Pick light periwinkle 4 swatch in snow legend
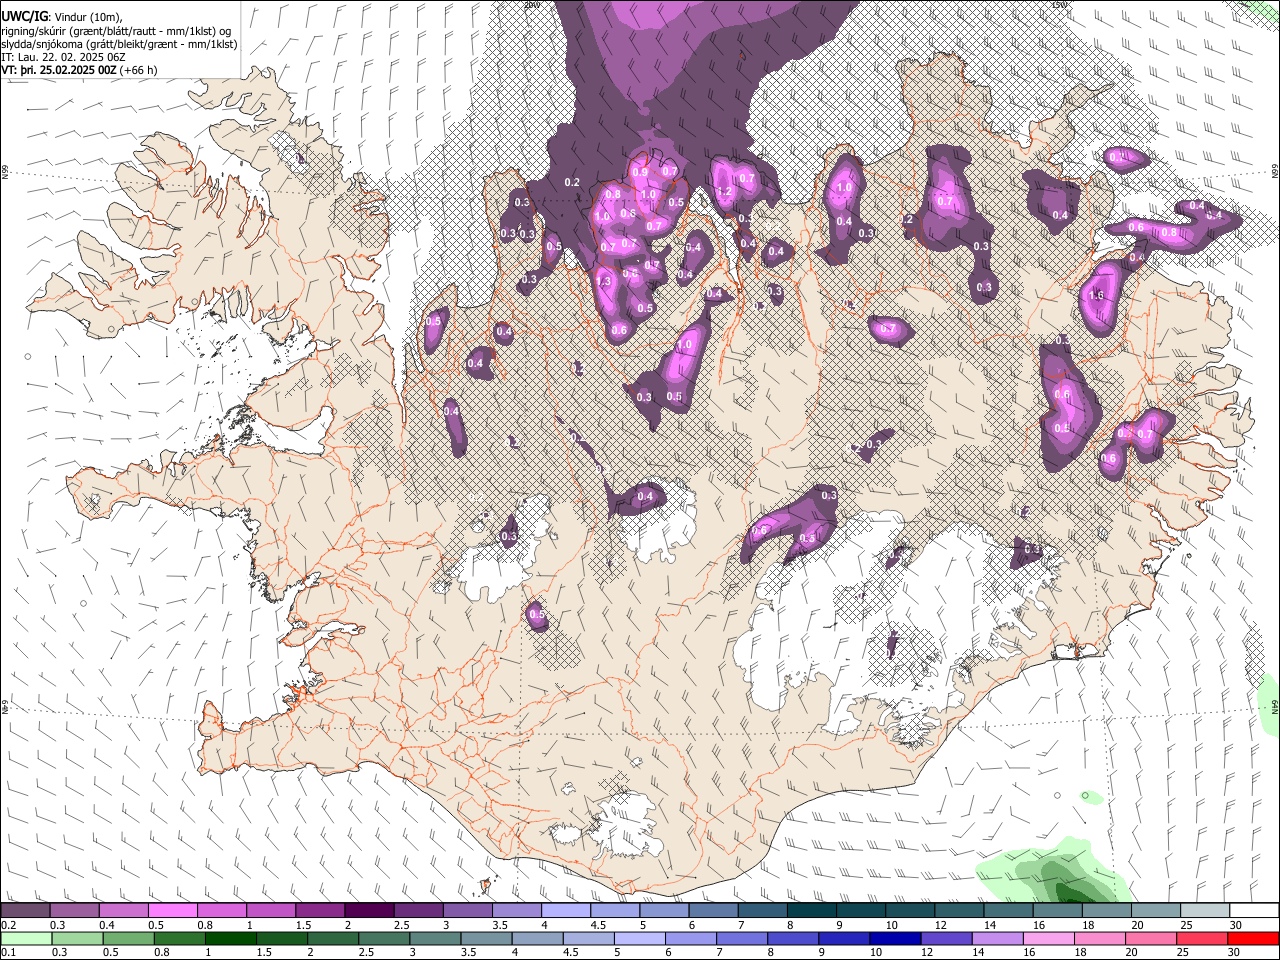 [564, 911]
